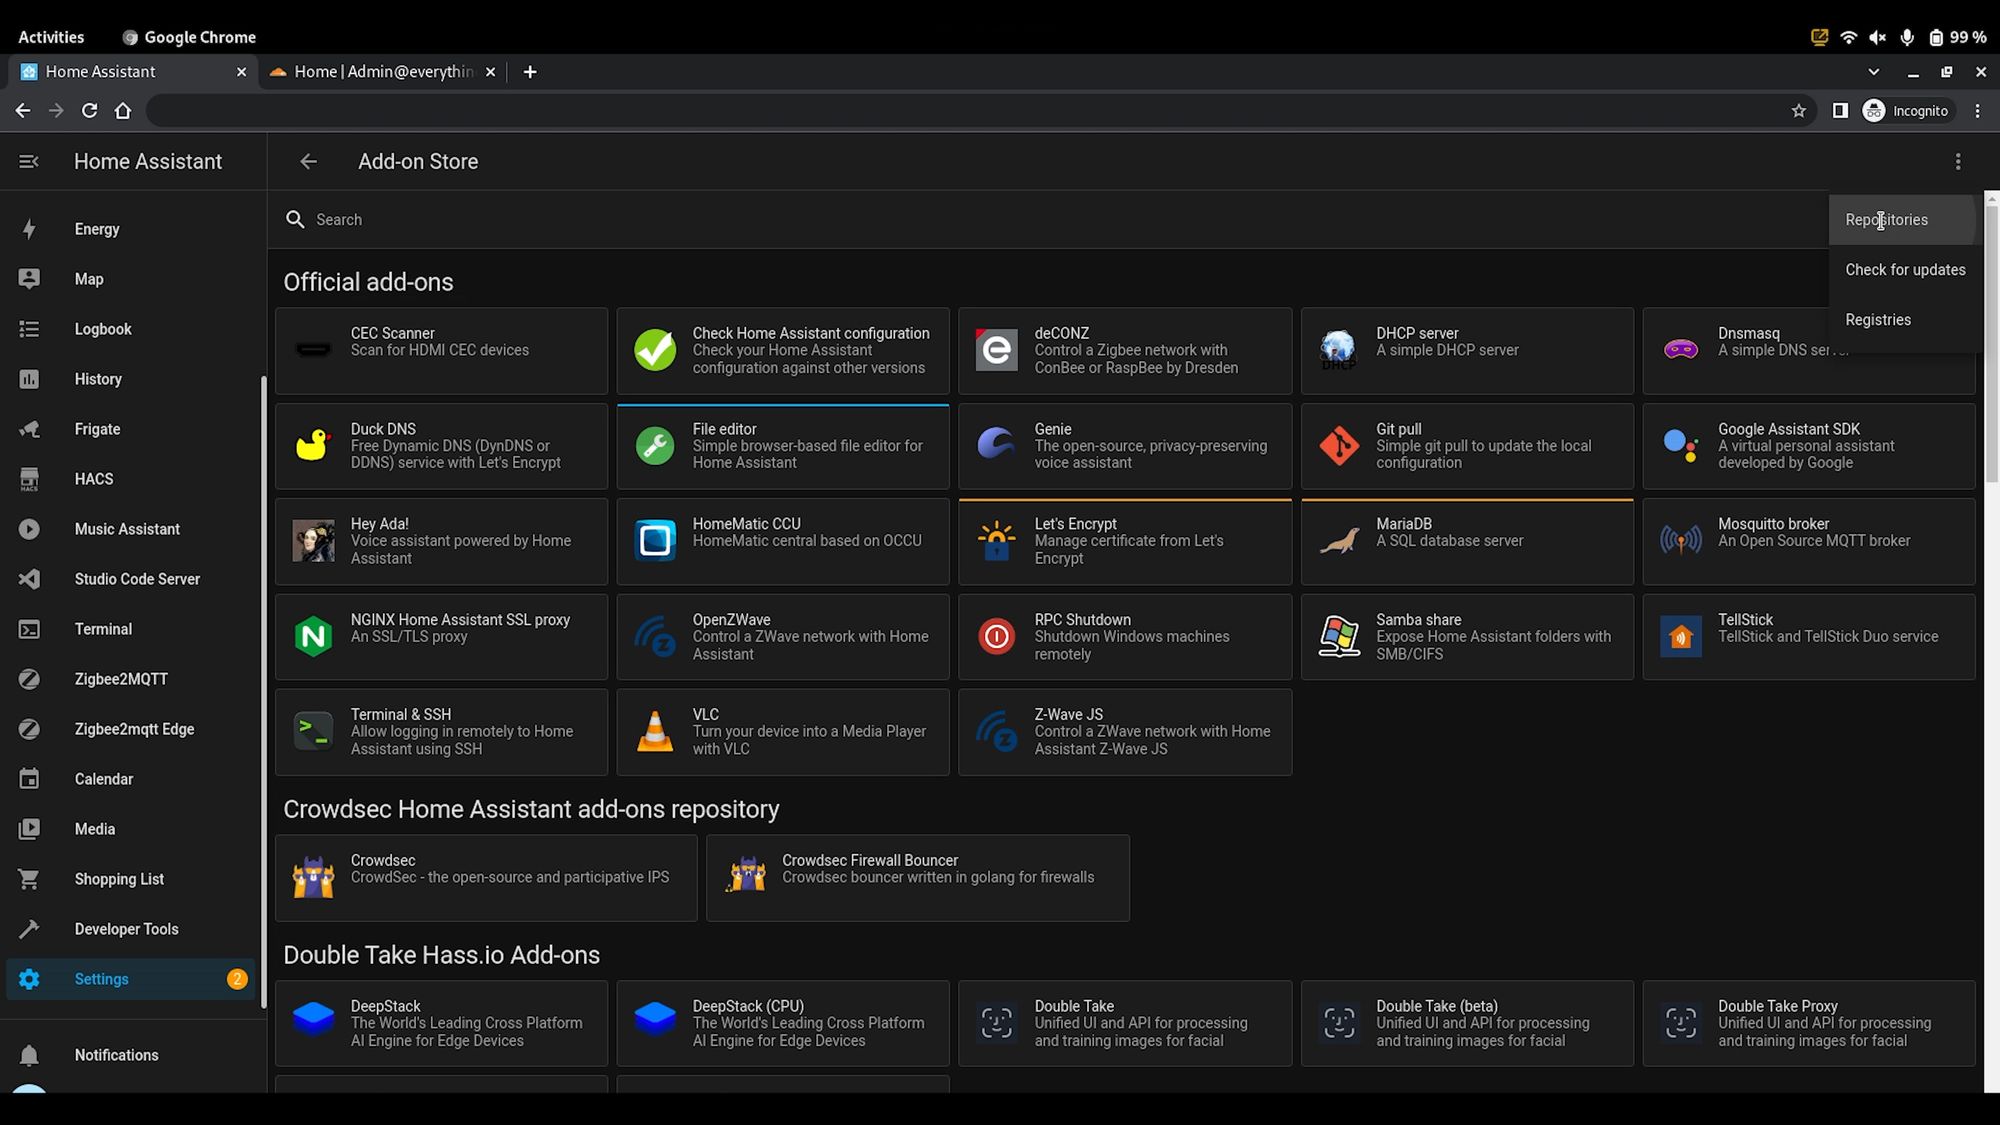Open the Double Take Proxy add-on
The height and width of the screenshot is (1125, 2000).
click(x=1809, y=1023)
